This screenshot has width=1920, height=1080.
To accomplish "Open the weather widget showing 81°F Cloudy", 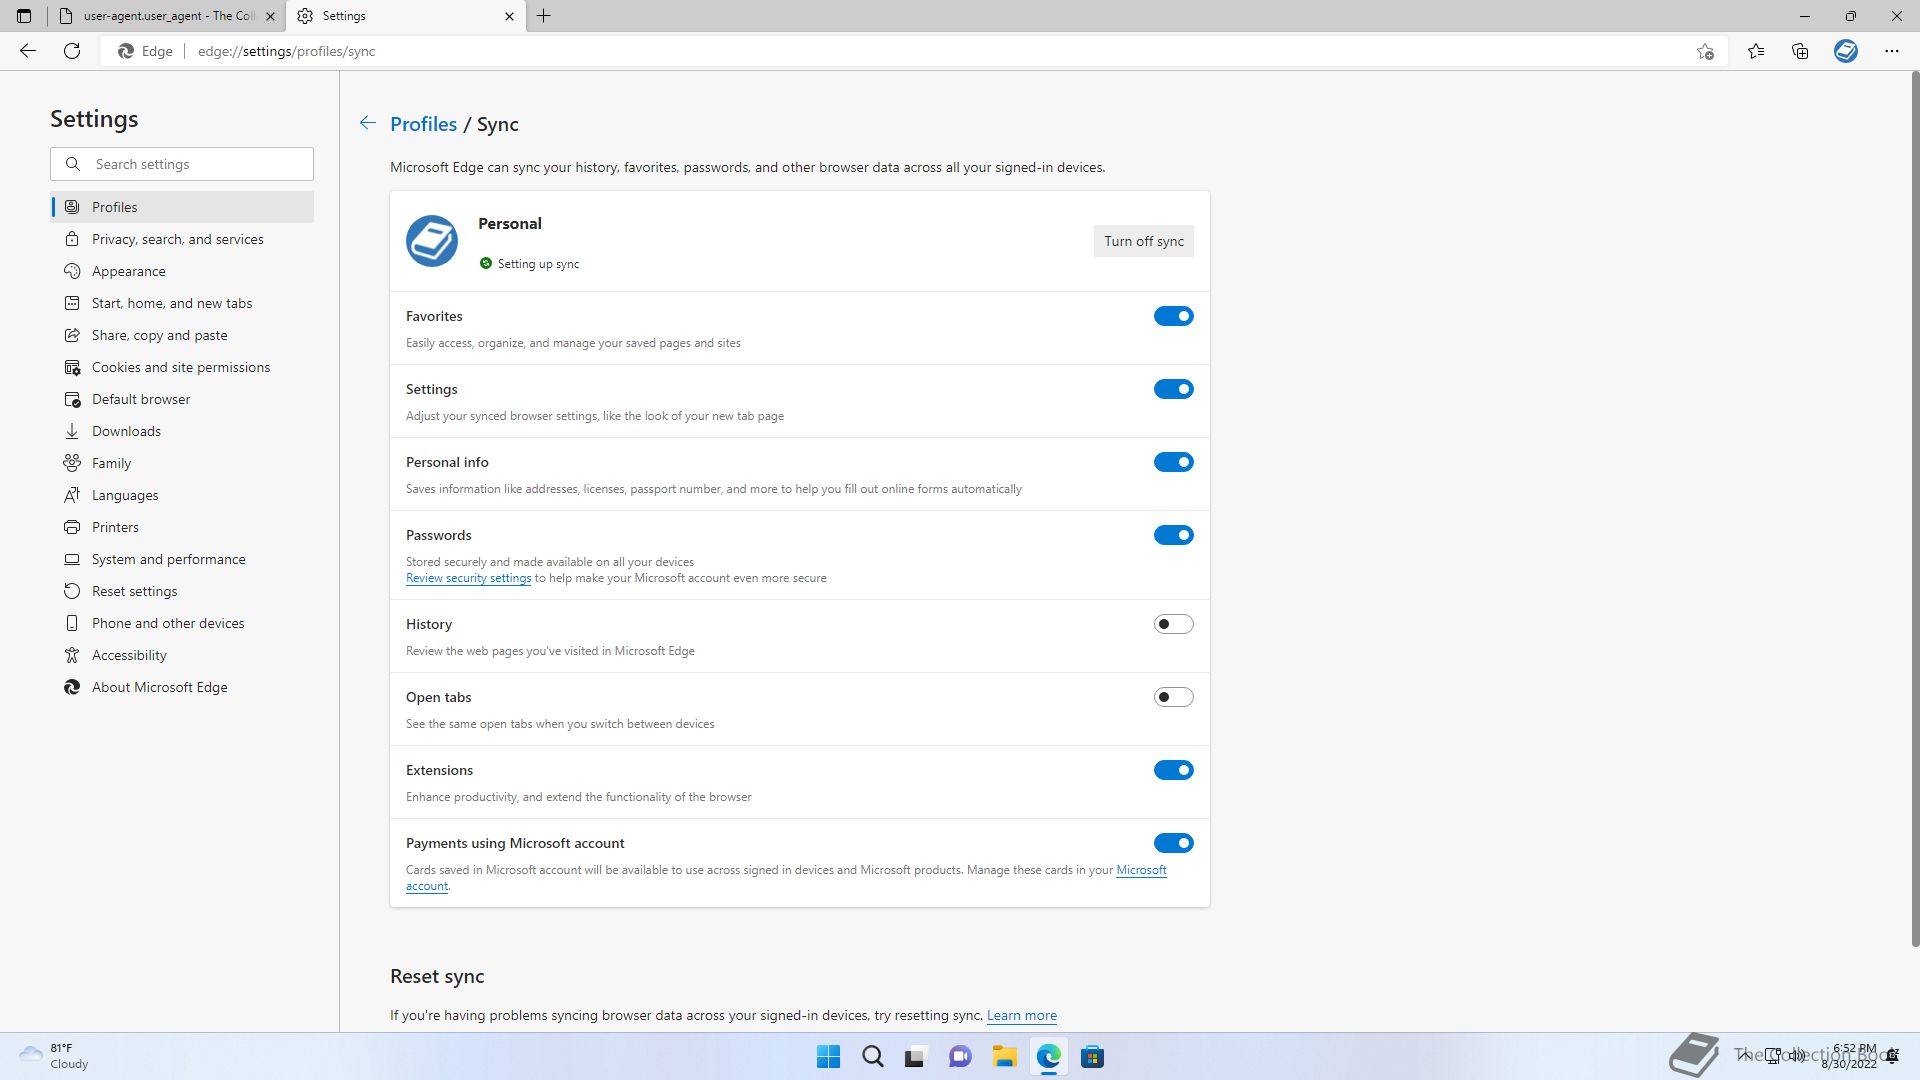I will pyautogui.click(x=56, y=1056).
